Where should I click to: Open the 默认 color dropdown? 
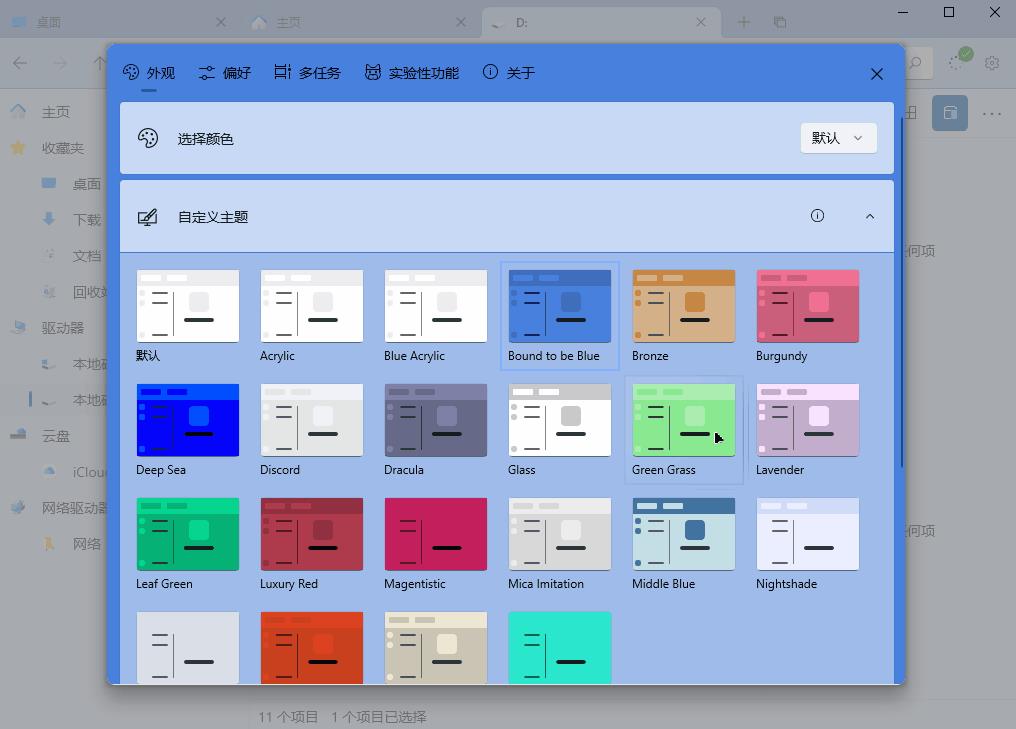coord(838,138)
